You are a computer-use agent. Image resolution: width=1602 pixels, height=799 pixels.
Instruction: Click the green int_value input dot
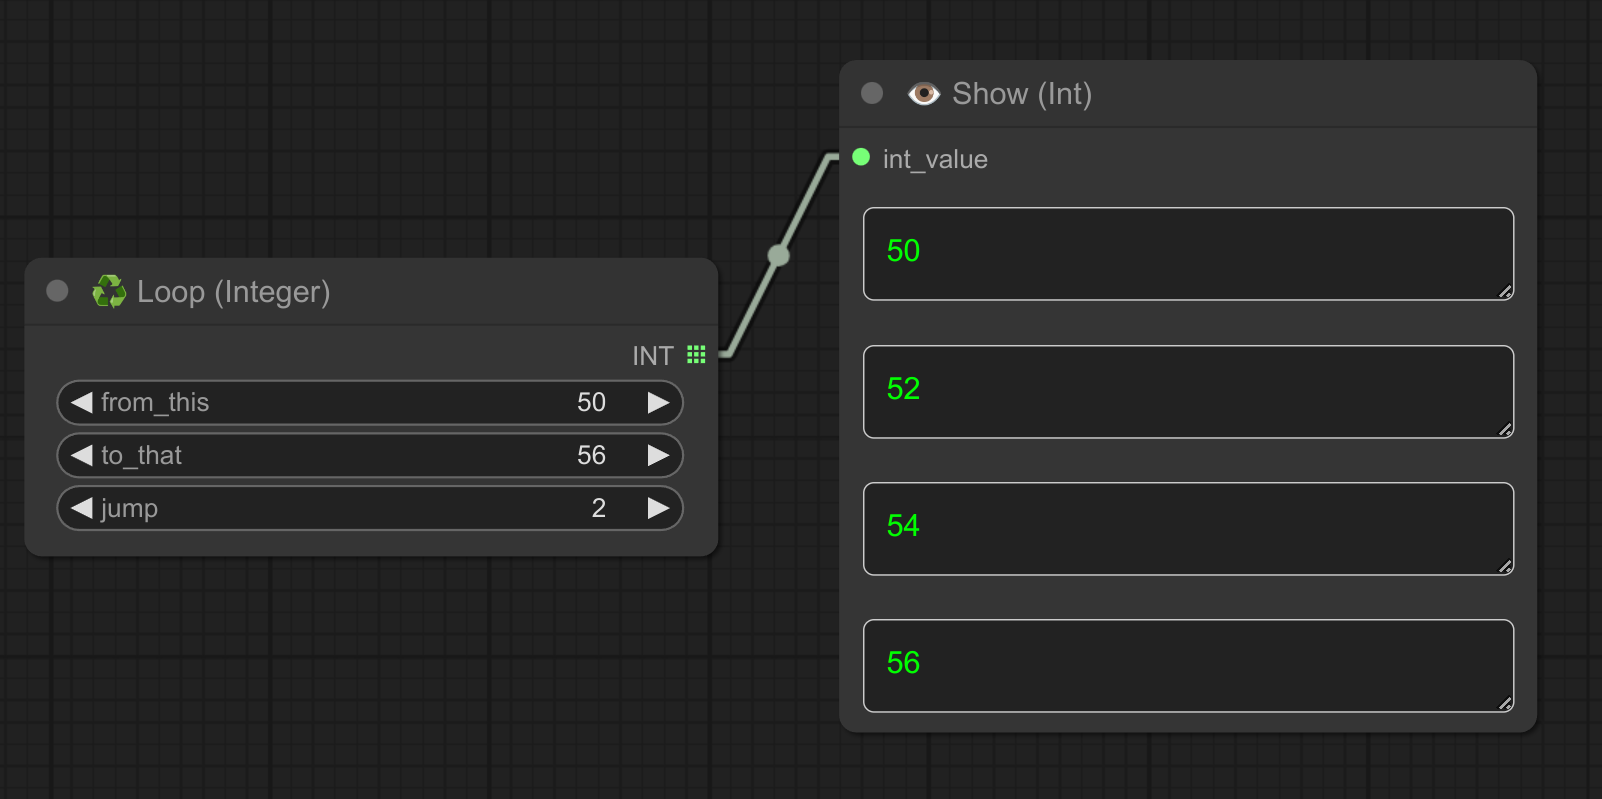tap(861, 158)
